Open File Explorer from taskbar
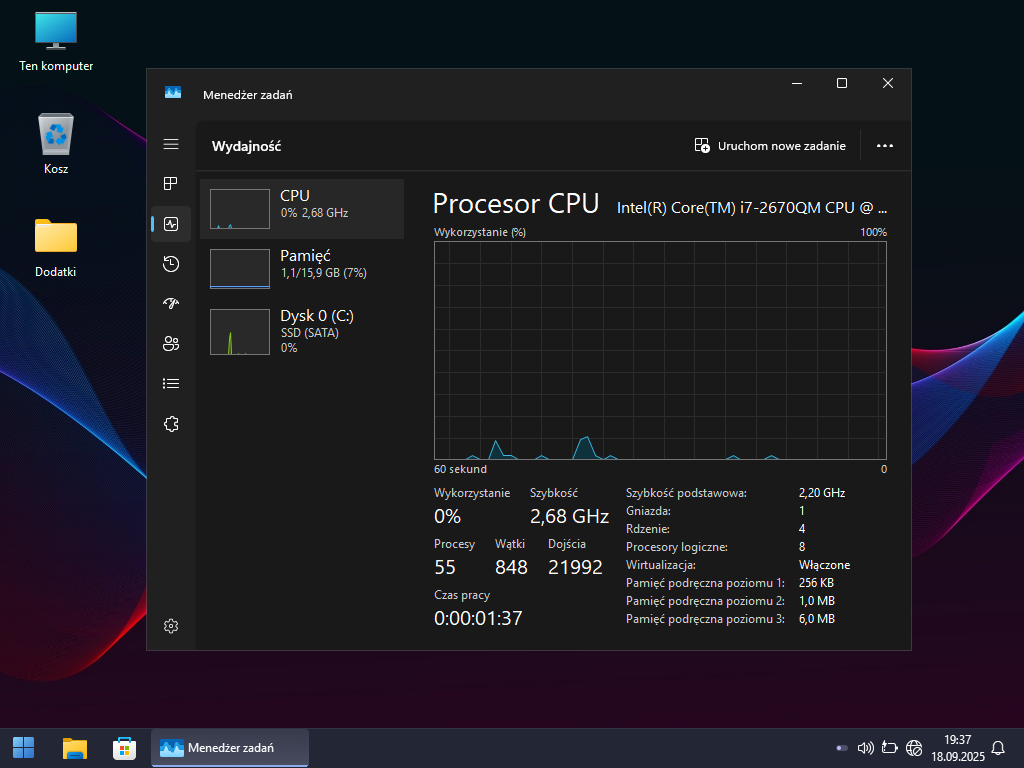This screenshot has height=768, width=1024. 75,748
